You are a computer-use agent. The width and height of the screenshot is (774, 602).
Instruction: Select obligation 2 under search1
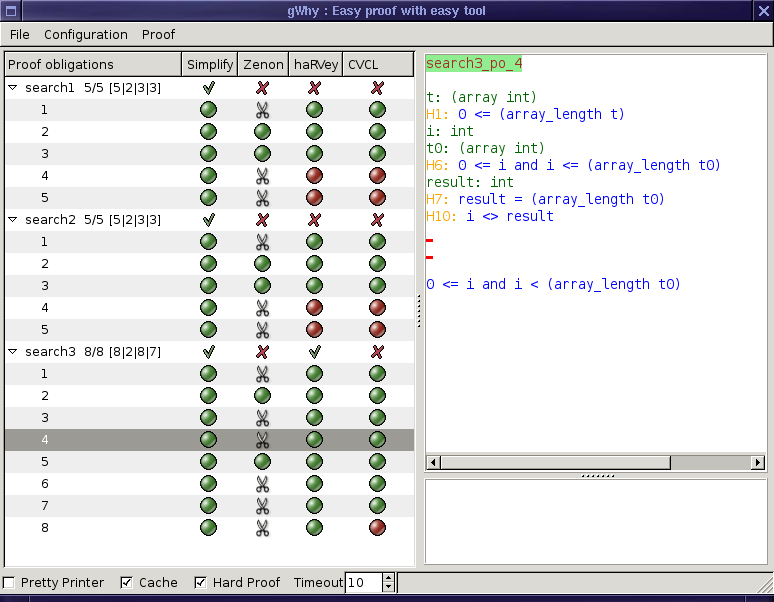tap(209, 132)
